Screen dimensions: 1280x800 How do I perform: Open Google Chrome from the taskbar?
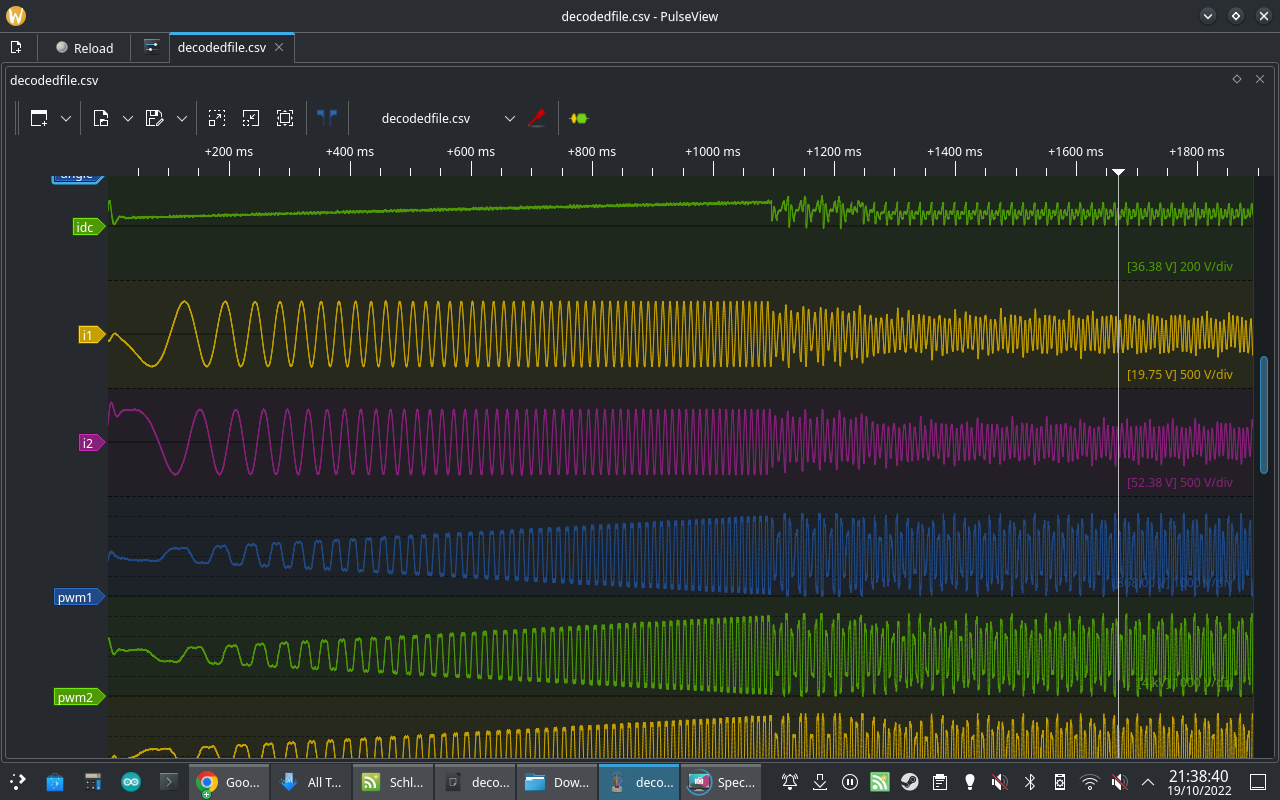click(x=229, y=782)
